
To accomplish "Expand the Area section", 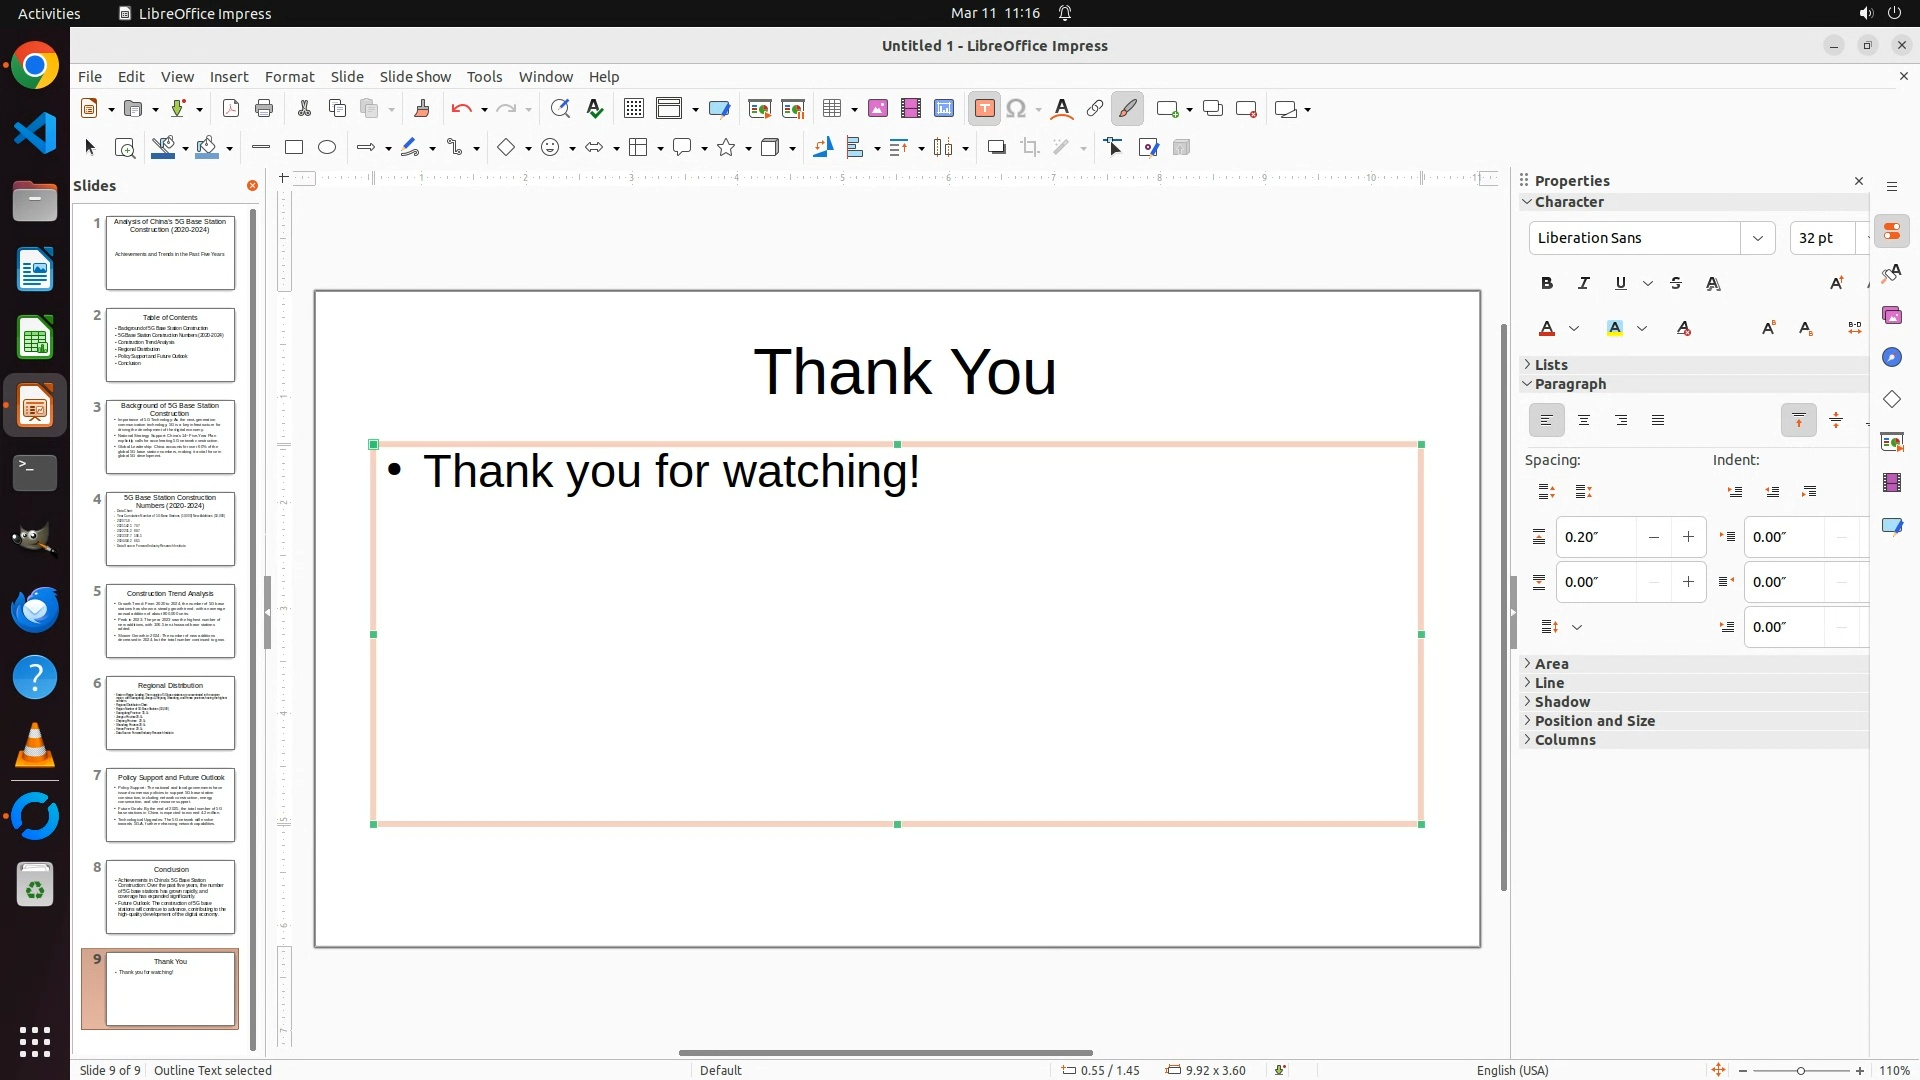I will point(1551,664).
